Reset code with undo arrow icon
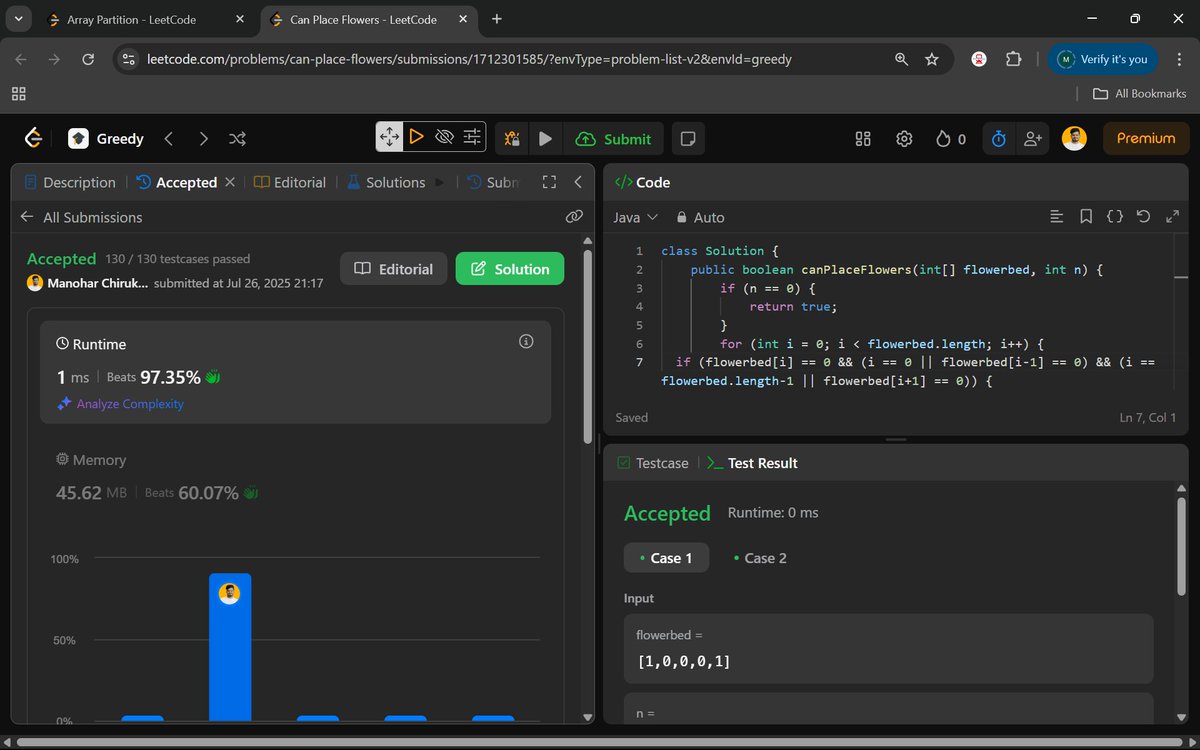1200x750 pixels. pos(1144,216)
